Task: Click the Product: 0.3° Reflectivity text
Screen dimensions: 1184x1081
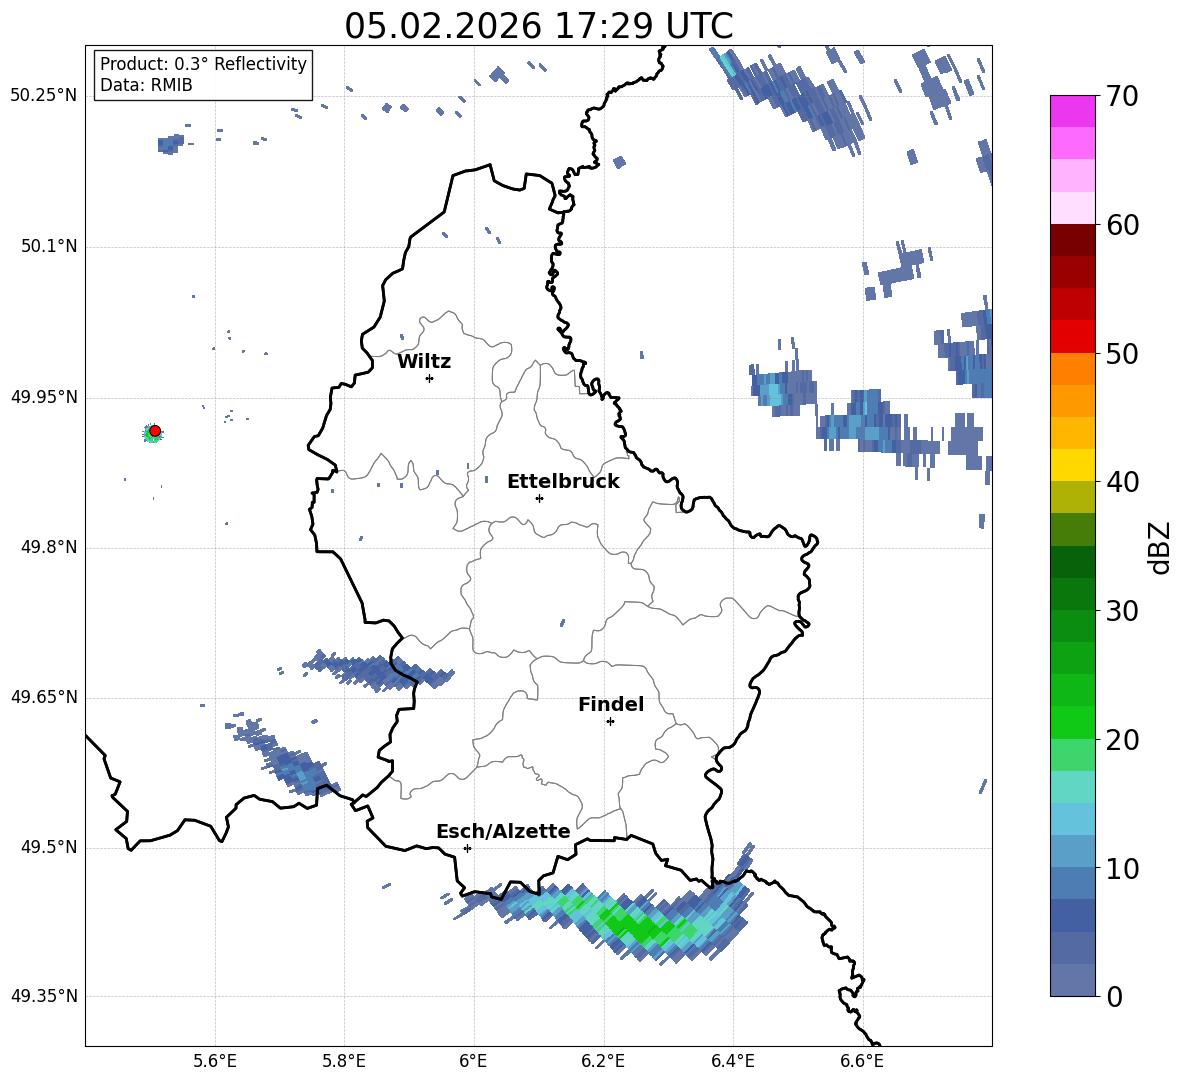Action: pos(203,63)
